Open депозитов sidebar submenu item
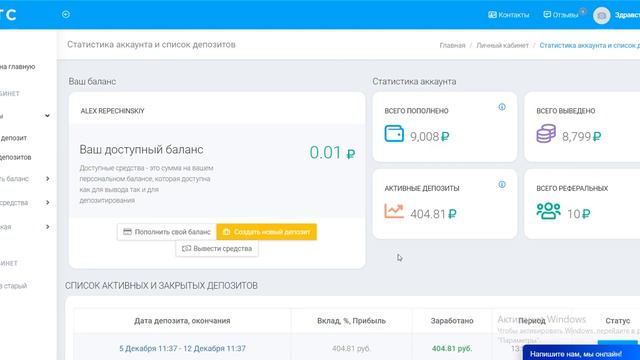This screenshot has width=640, height=360. tap(16, 157)
